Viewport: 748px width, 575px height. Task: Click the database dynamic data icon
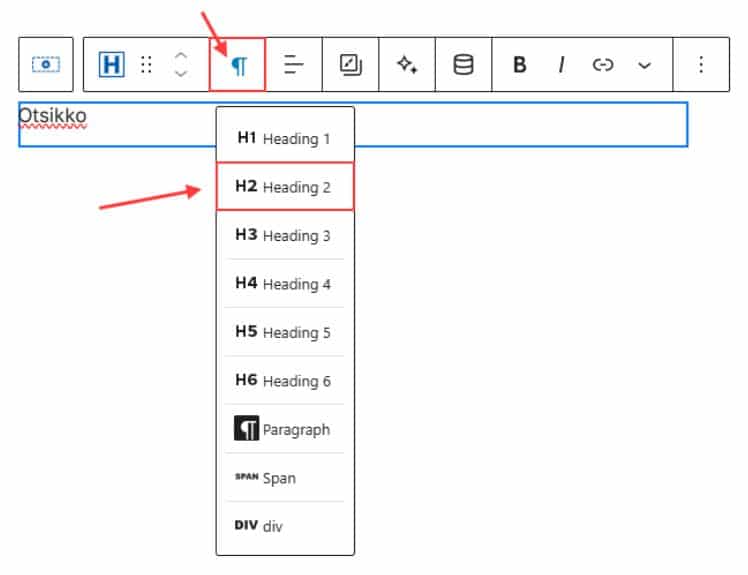pos(463,64)
